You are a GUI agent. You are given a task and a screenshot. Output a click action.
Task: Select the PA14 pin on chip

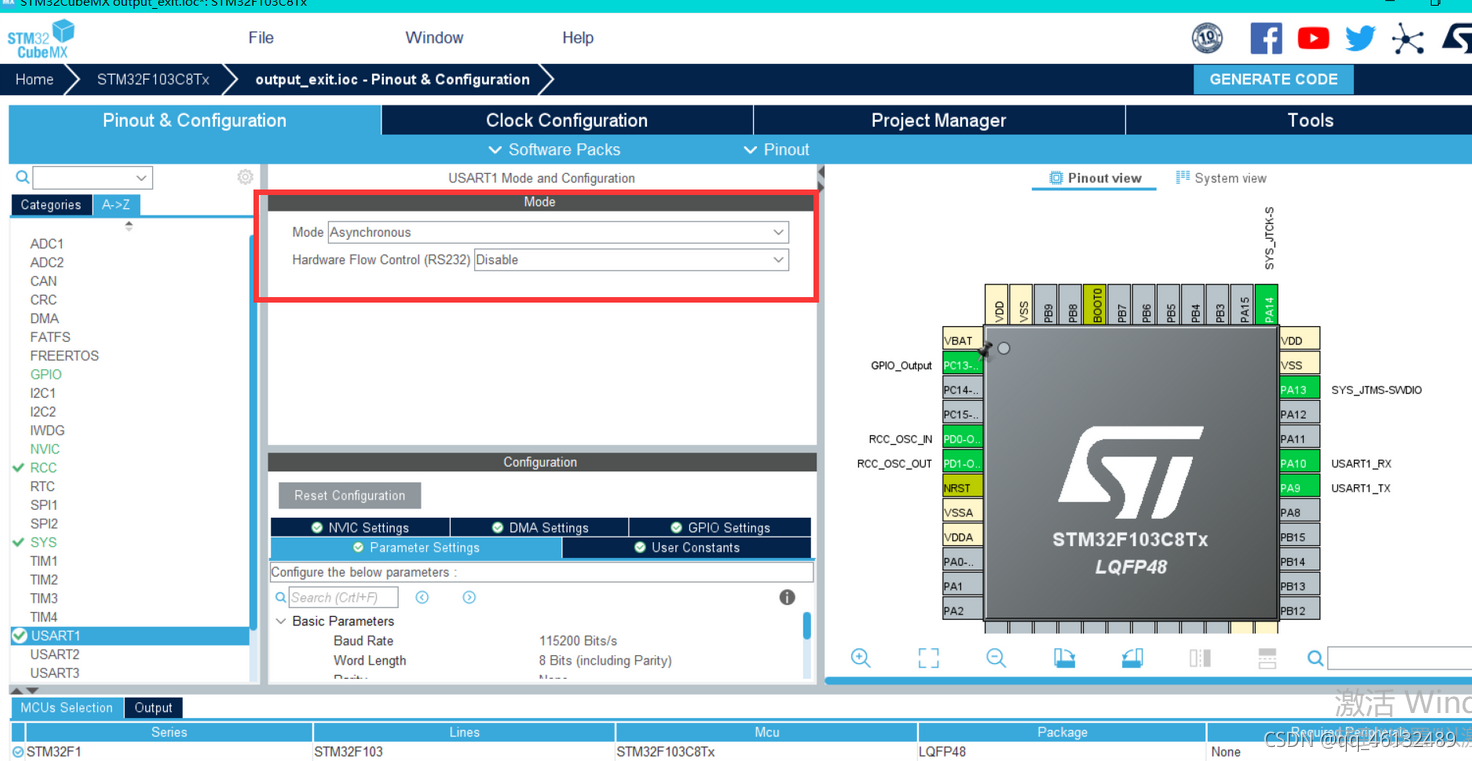click(1266, 305)
